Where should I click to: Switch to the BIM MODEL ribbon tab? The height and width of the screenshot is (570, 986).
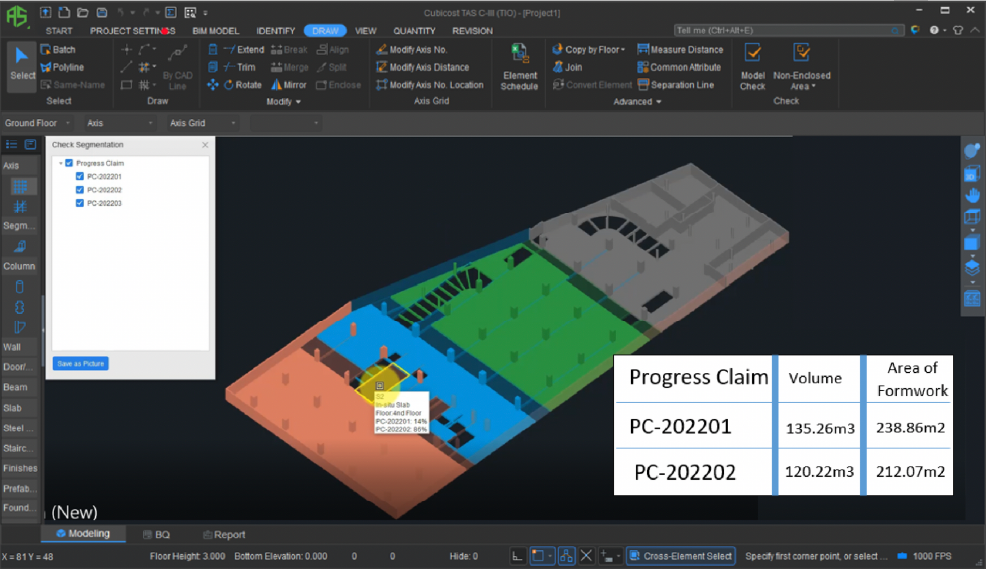coord(215,31)
